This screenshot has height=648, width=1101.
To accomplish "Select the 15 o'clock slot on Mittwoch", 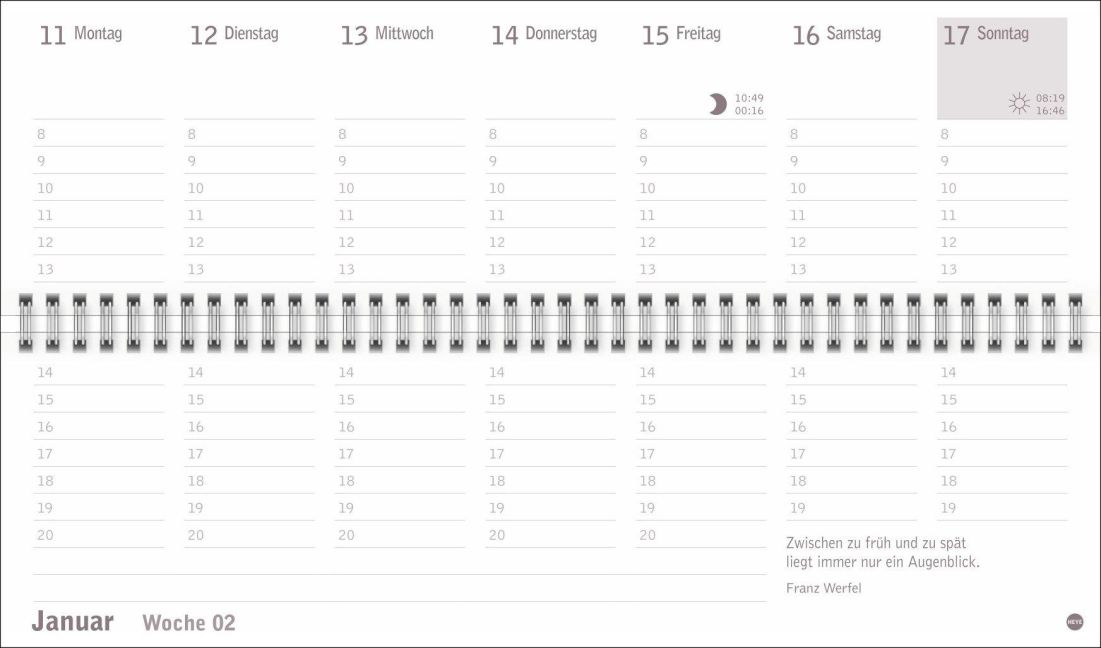I will click(399, 400).
